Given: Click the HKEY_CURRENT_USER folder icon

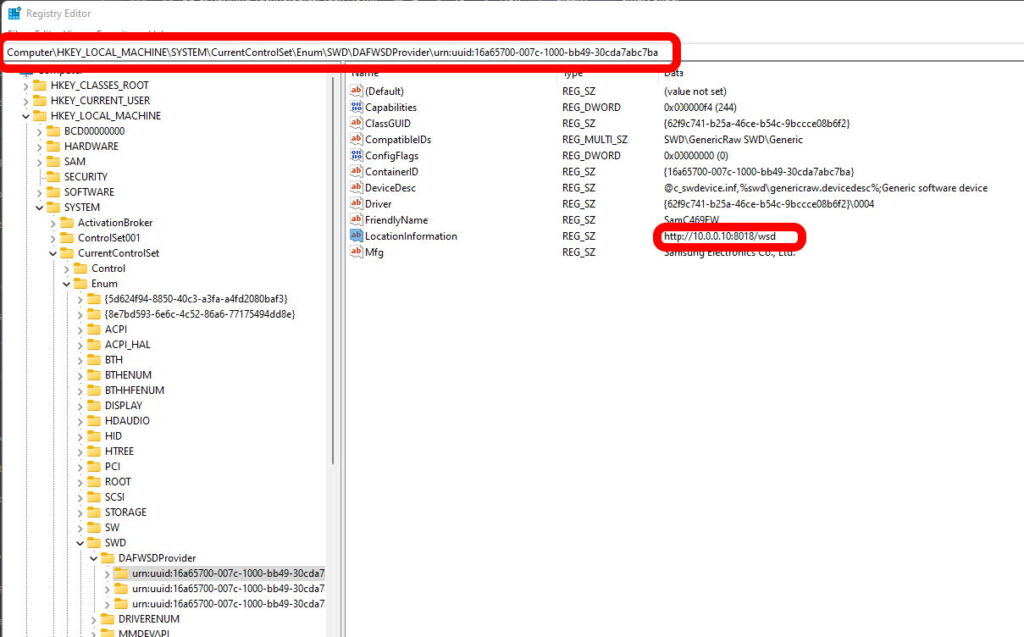Looking at the screenshot, I should point(40,100).
